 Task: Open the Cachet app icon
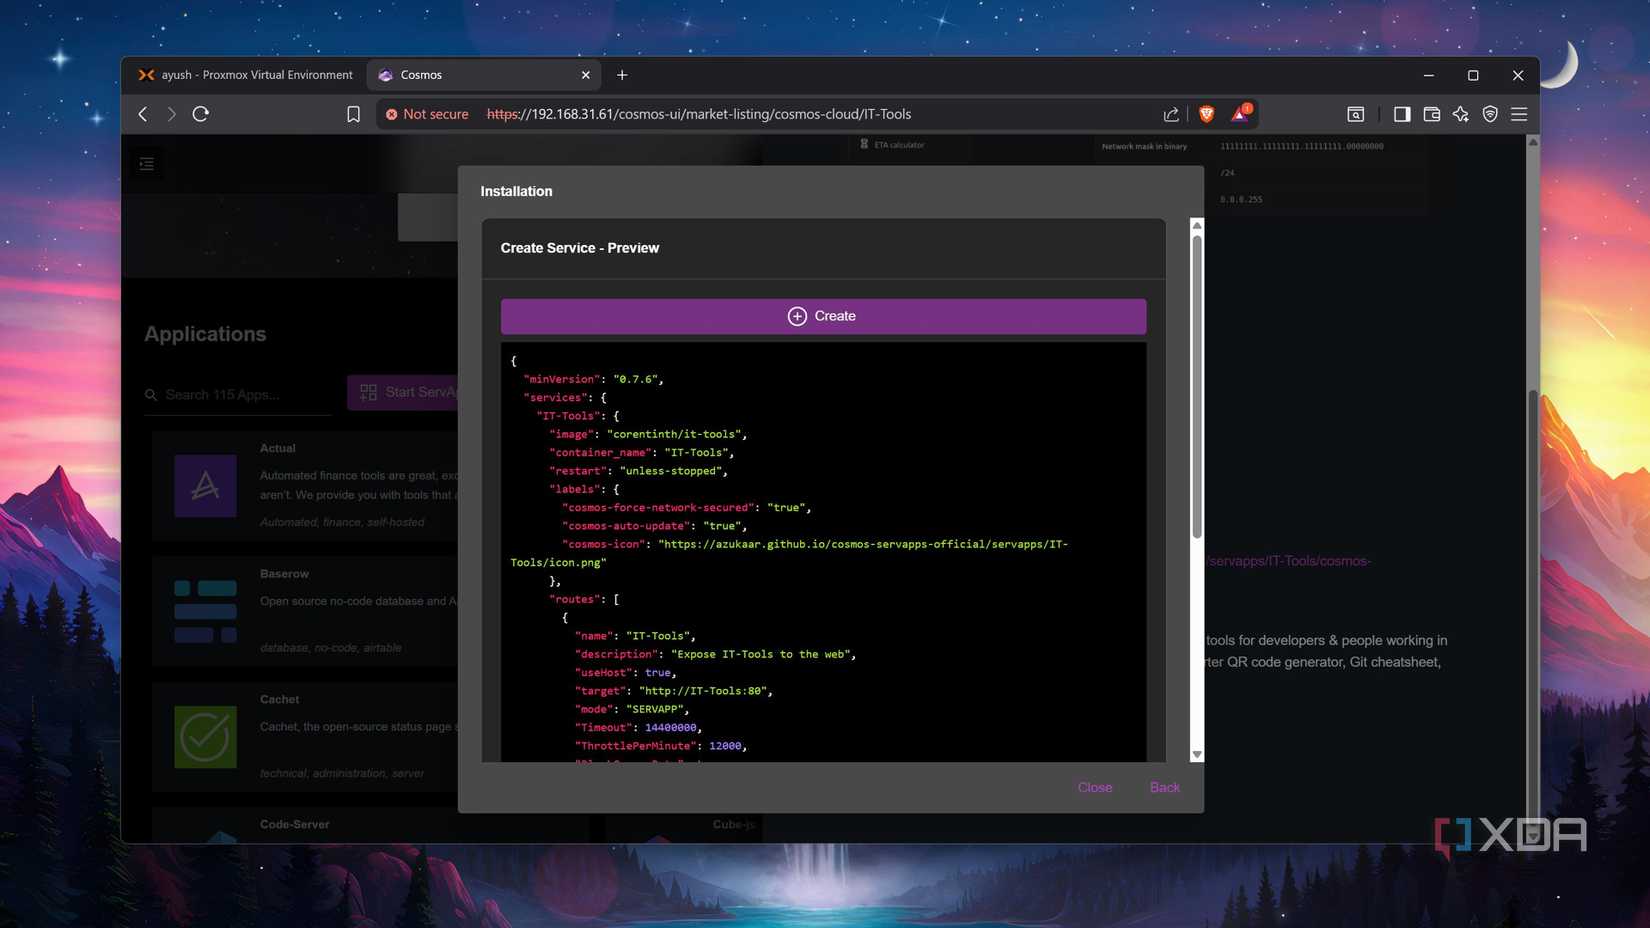(x=205, y=737)
